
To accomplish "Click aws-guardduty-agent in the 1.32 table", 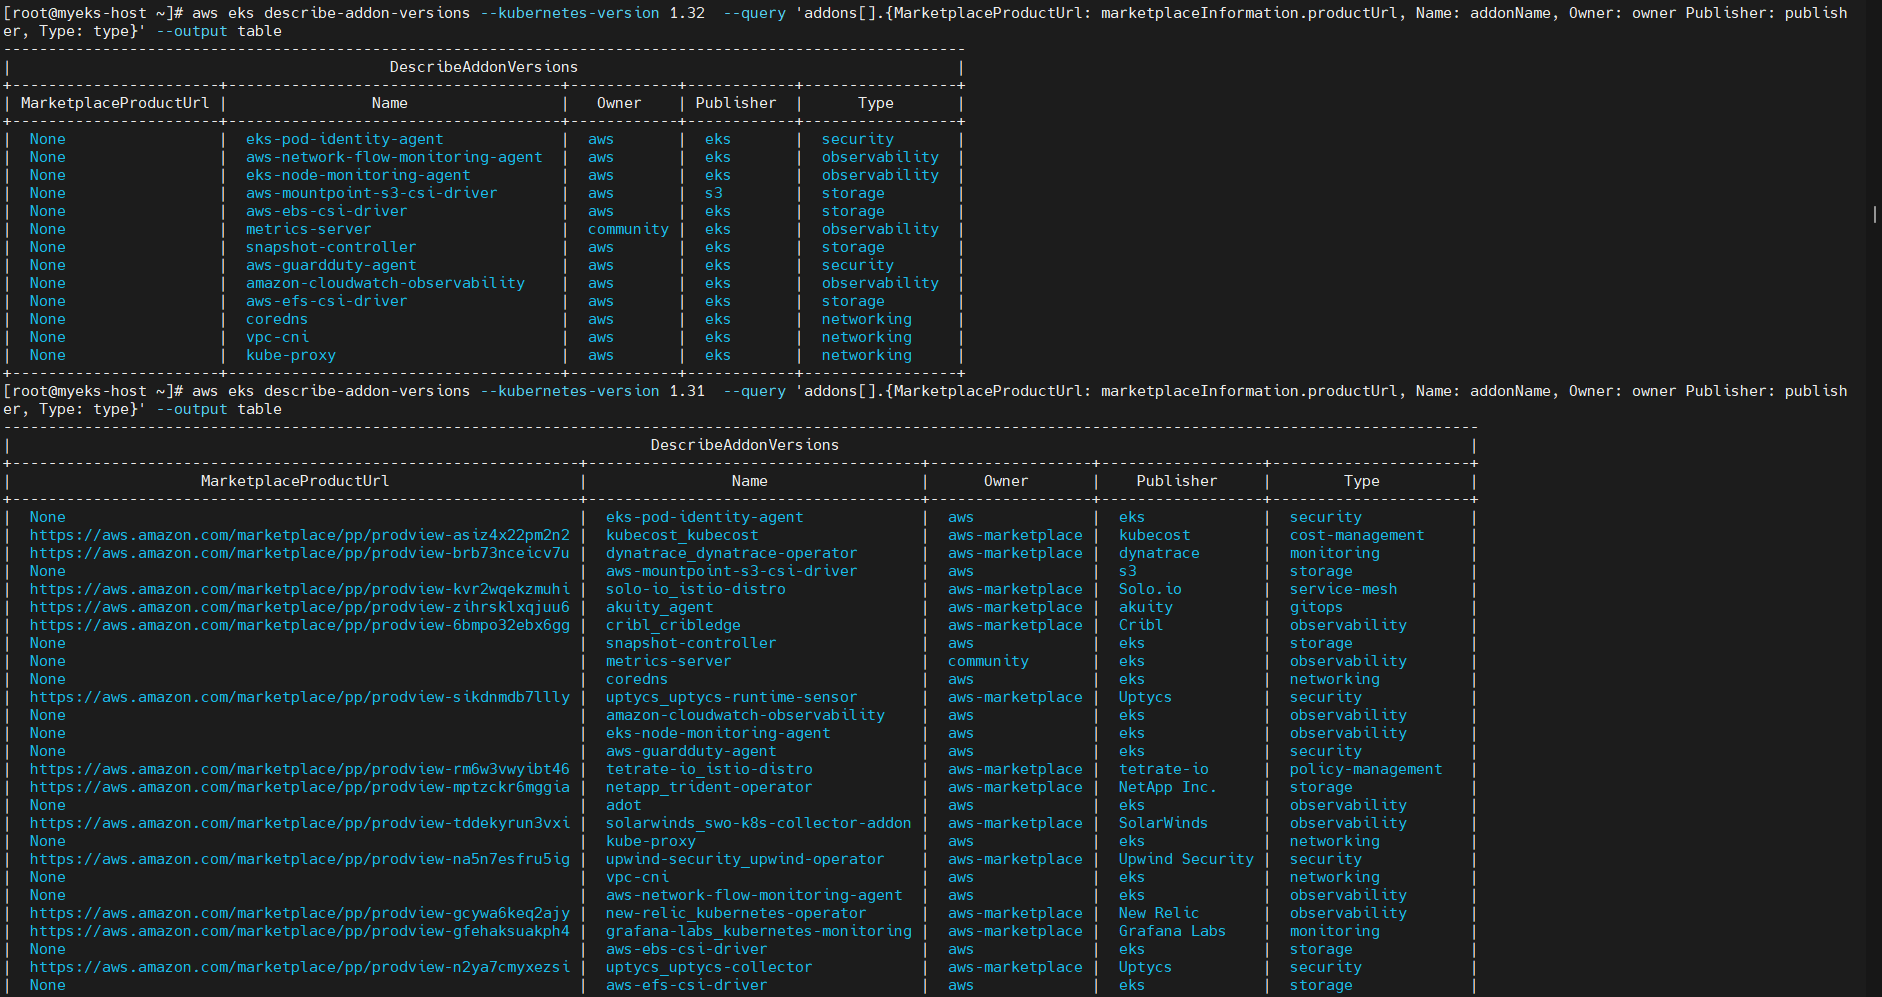I will tap(331, 265).
